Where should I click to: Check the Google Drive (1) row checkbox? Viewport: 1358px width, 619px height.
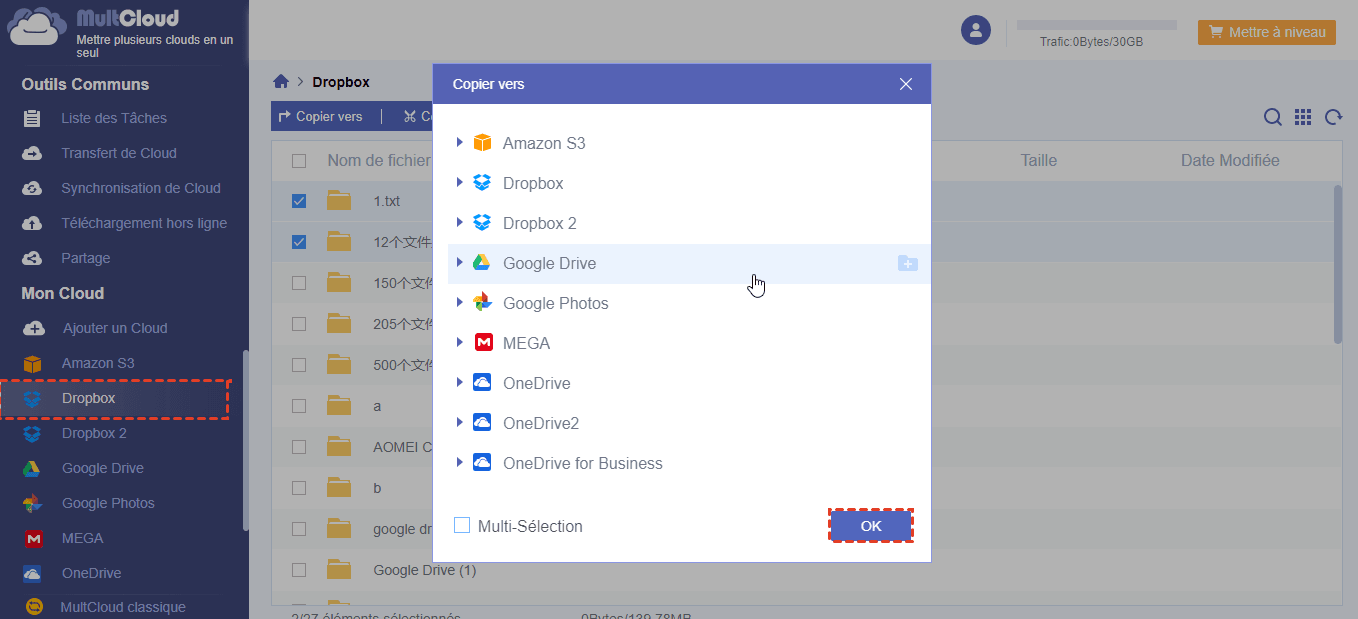pos(299,570)
